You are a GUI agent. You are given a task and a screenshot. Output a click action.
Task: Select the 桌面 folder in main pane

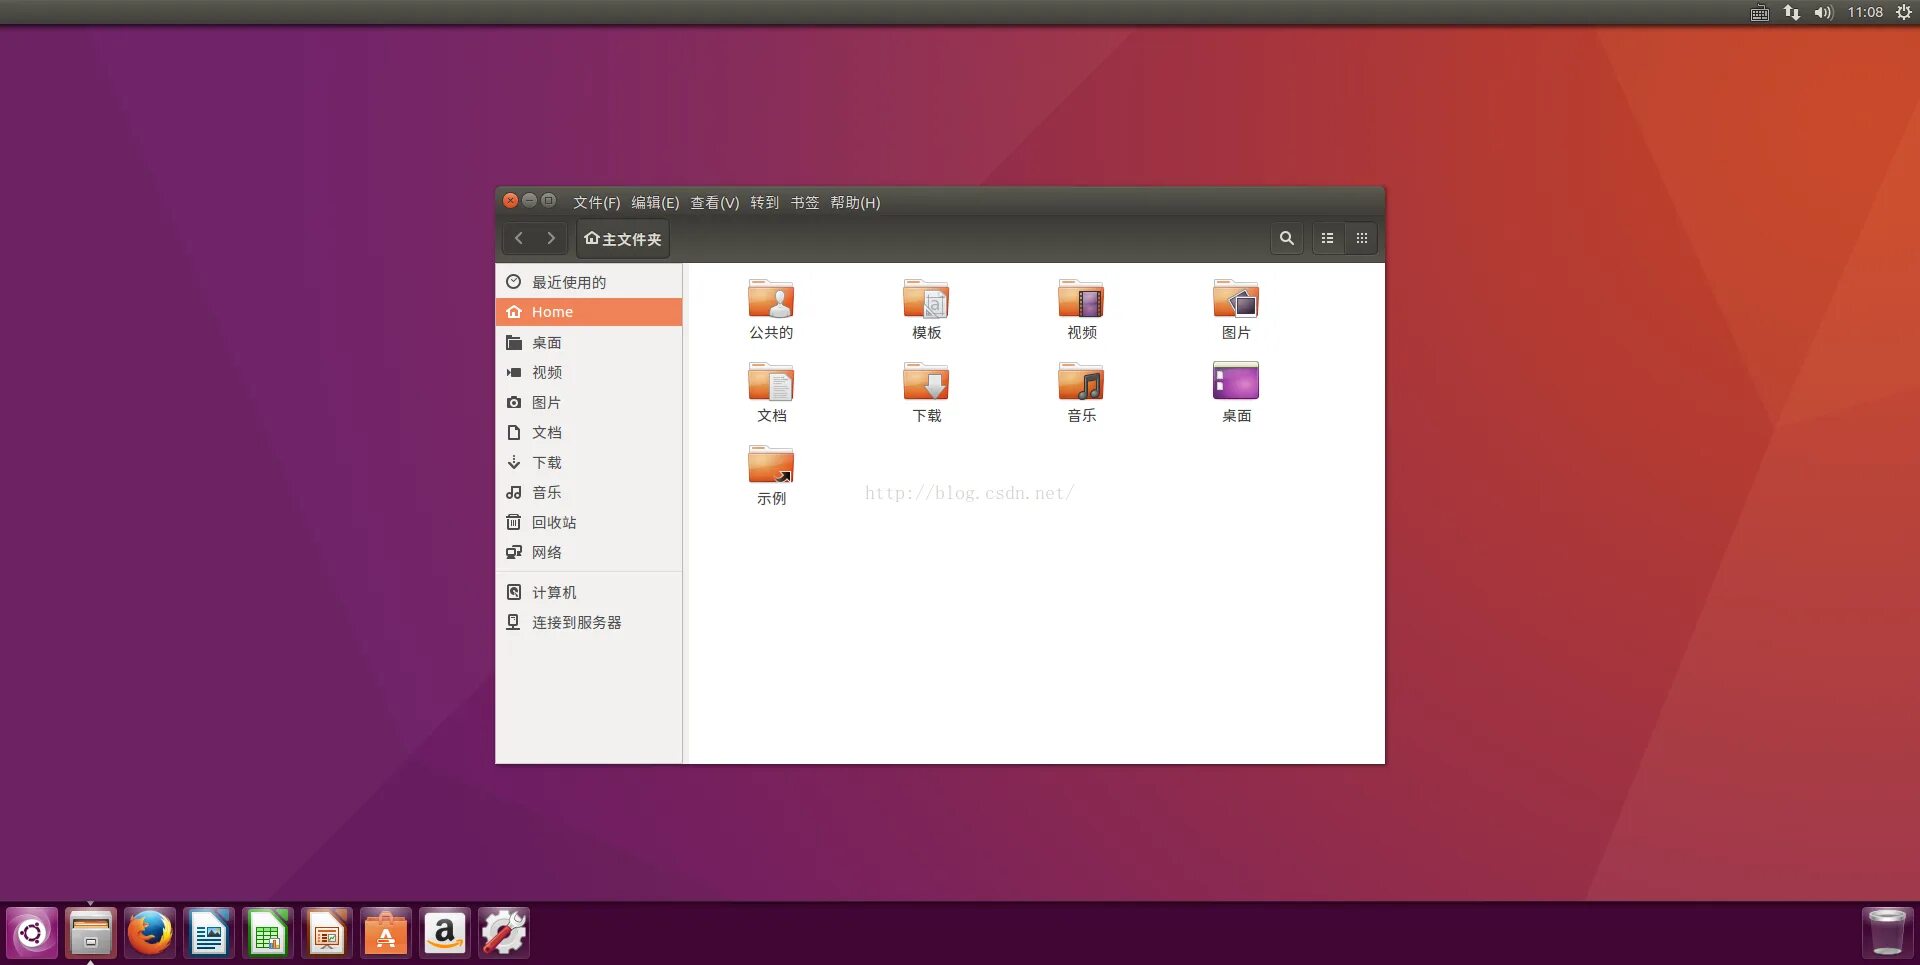click(x=1236, y=381)
